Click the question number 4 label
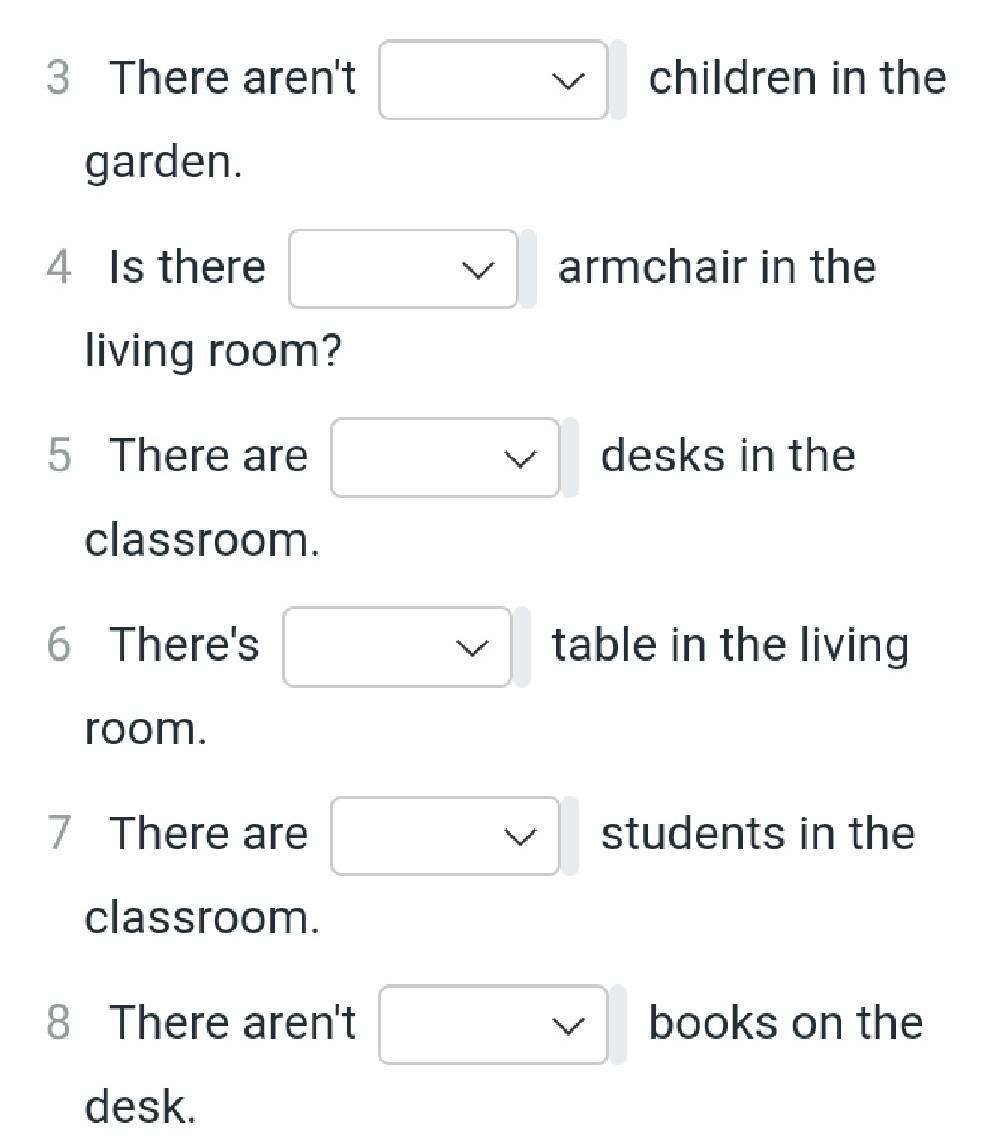This screenshot has height=1147, width=1002. [59, 268]
